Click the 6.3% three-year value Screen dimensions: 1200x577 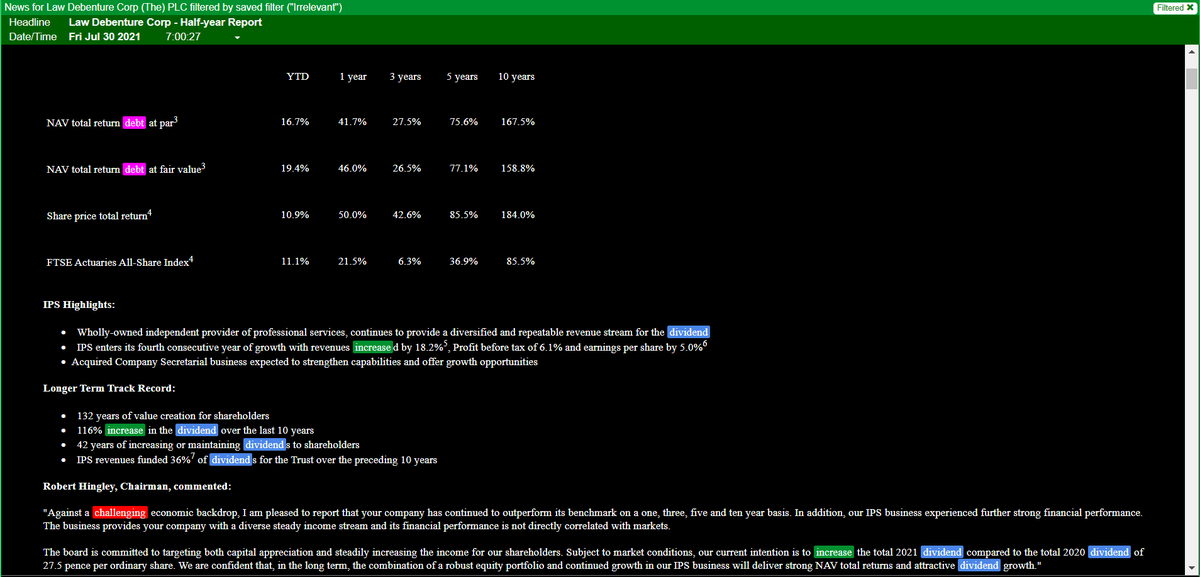(409, 261)
